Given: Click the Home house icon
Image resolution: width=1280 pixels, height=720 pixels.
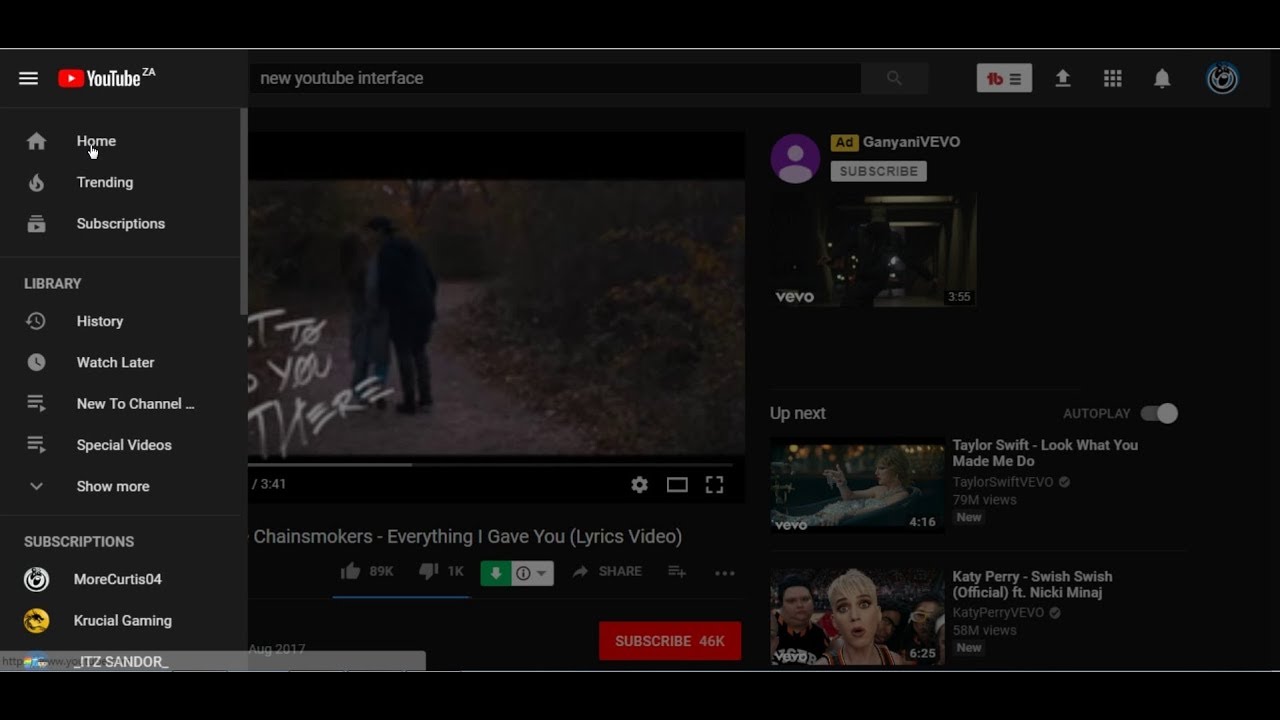Looking at the screenshot, I should click(x=36, y=141).
